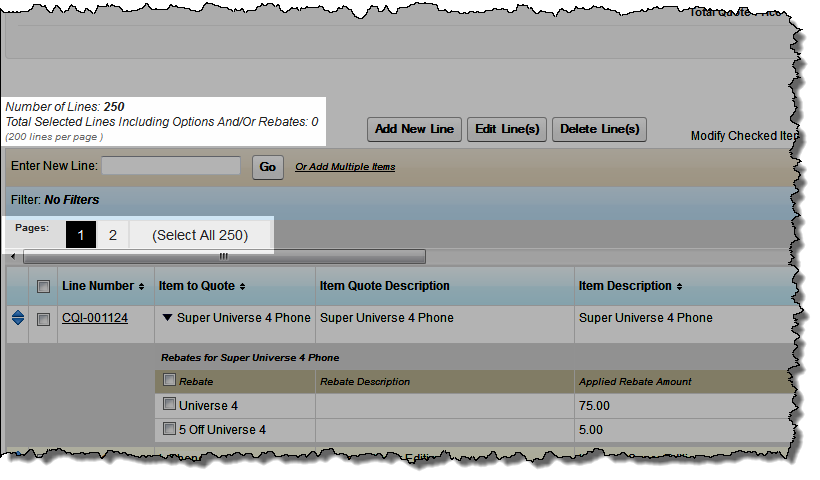The width and height of the screenshot is (820, 480).
Task: Click Select All 250 lines
Action: point(200,235)
